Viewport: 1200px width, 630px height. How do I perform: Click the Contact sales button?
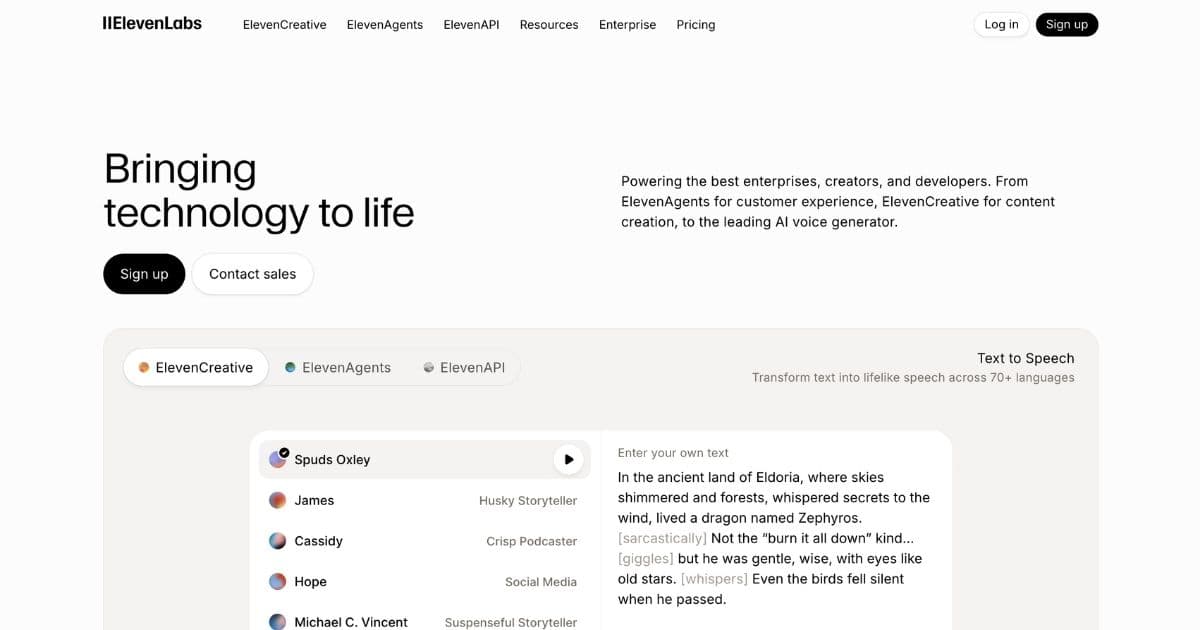(252, 273)
